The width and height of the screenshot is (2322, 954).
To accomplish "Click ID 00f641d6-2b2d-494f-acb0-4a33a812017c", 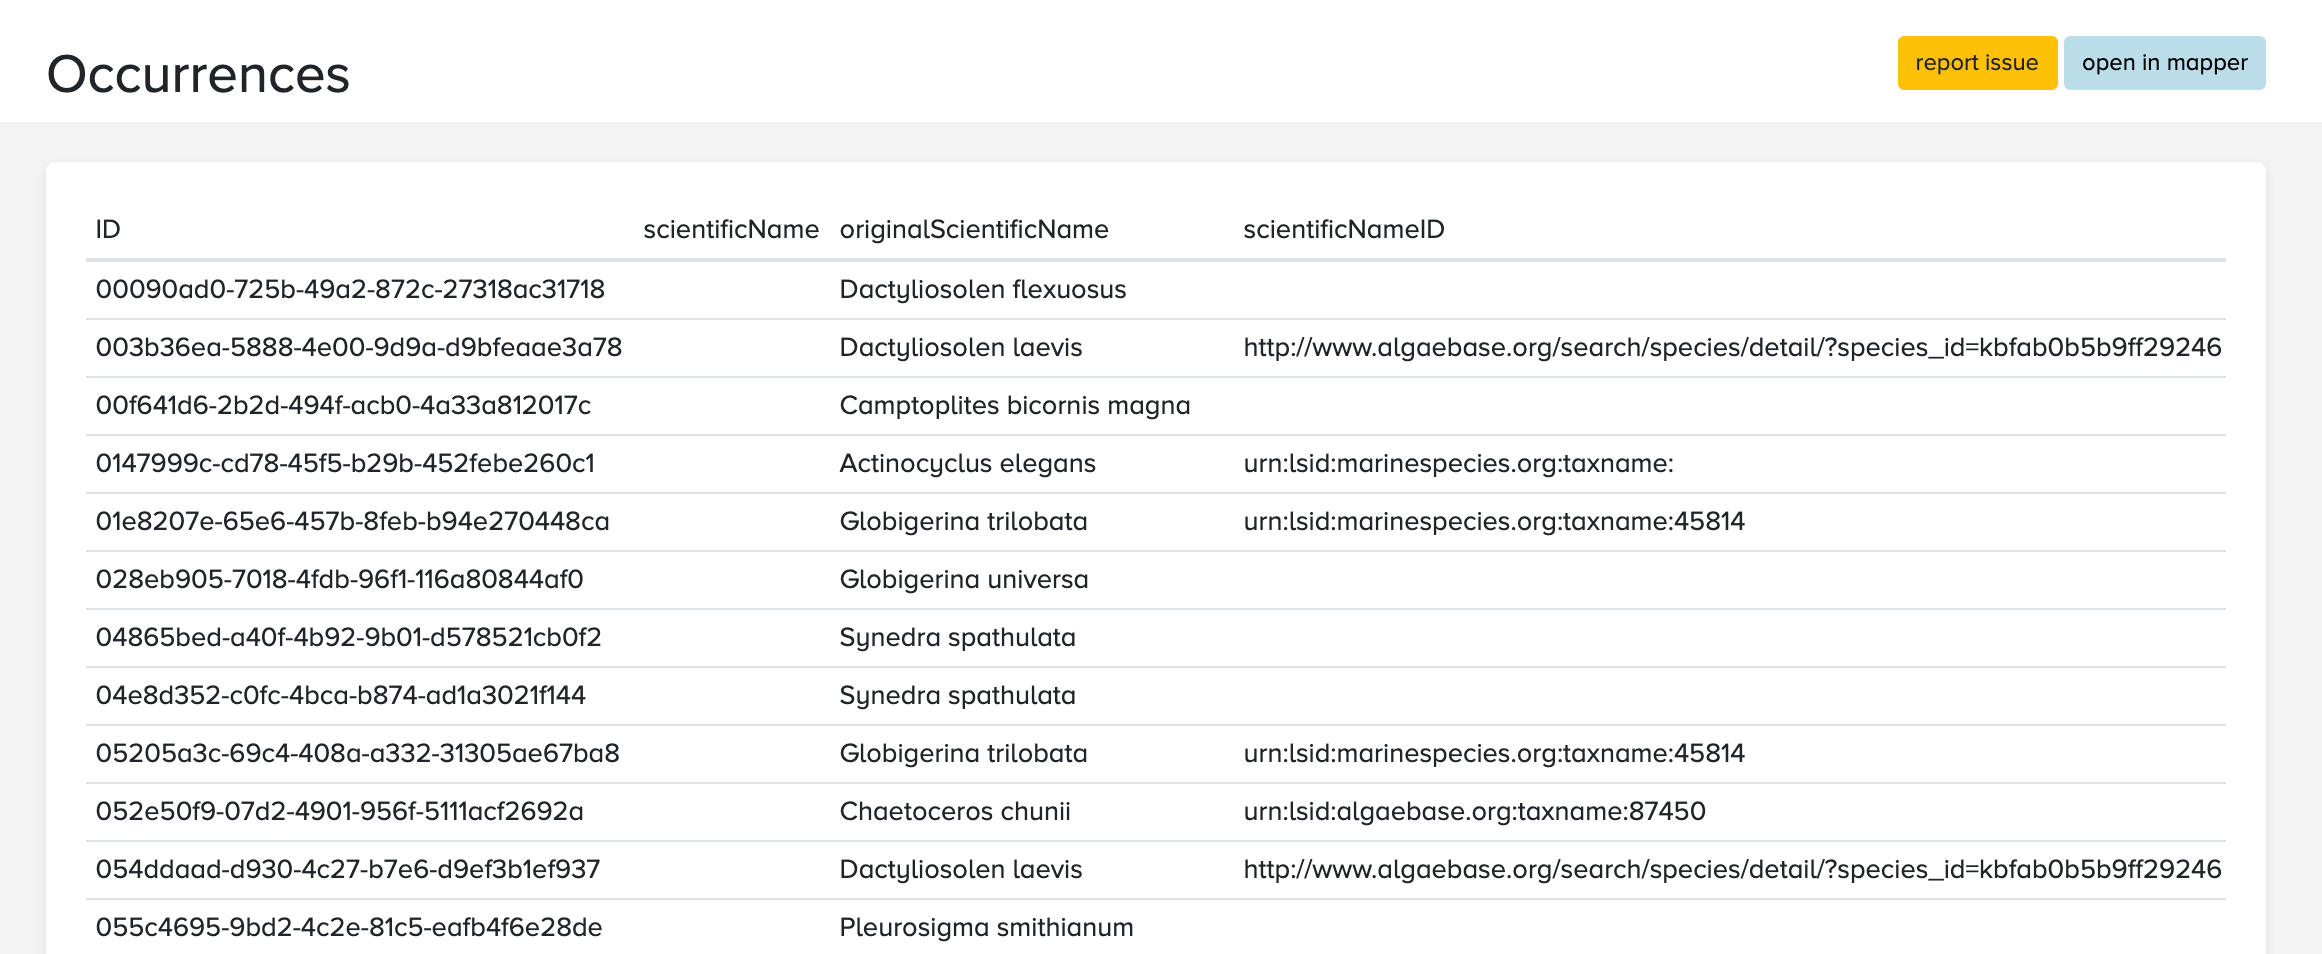I will (x=343, y=405).
